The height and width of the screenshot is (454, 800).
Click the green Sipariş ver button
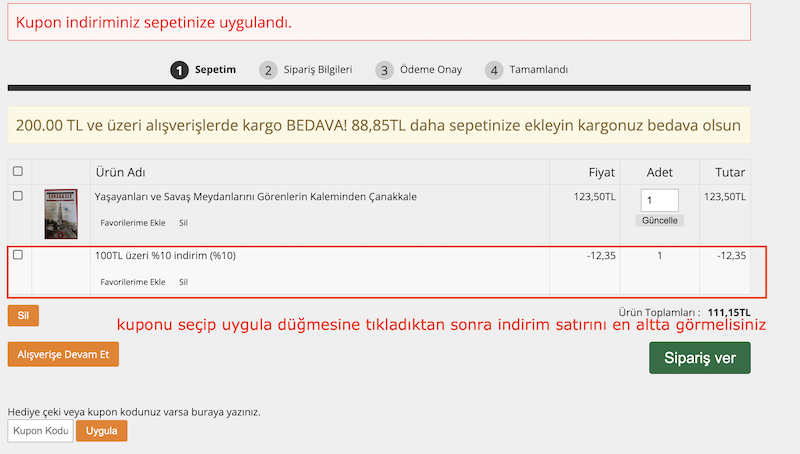tap(699, 358)
